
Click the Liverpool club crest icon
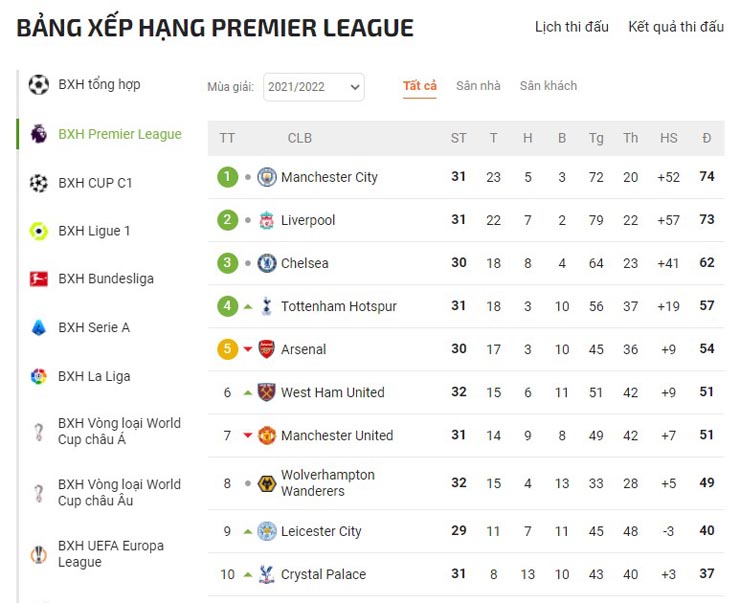point(267,220)
